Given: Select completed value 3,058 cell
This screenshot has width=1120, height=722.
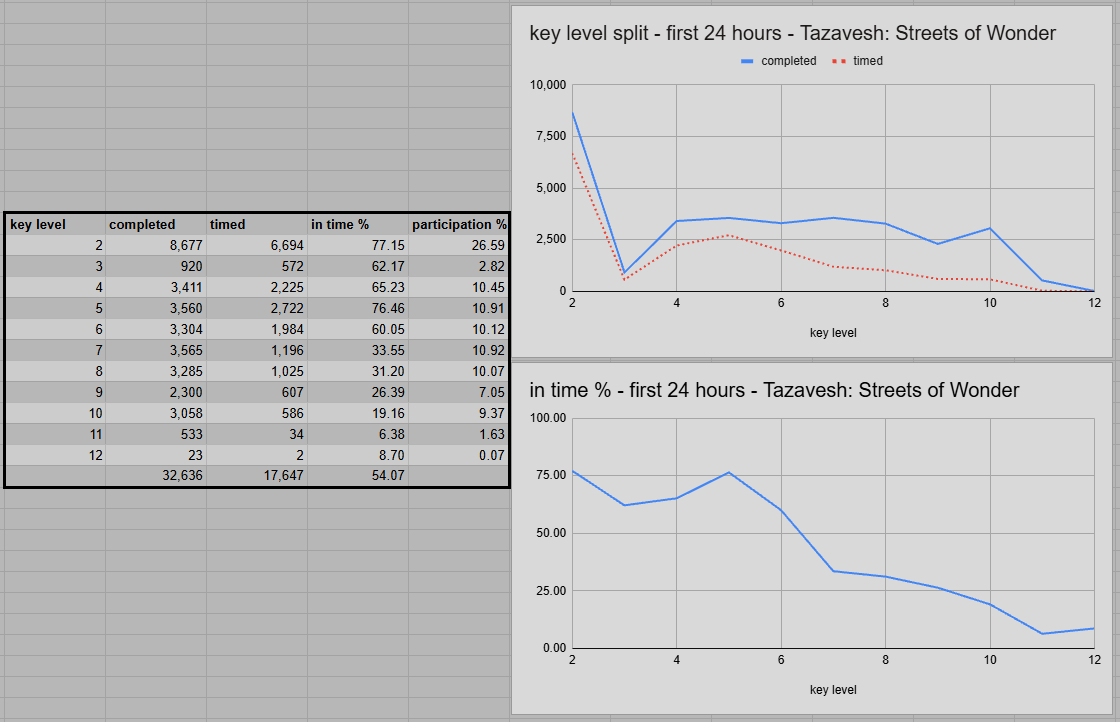Looking at the screenshot, I should [156, 413].
